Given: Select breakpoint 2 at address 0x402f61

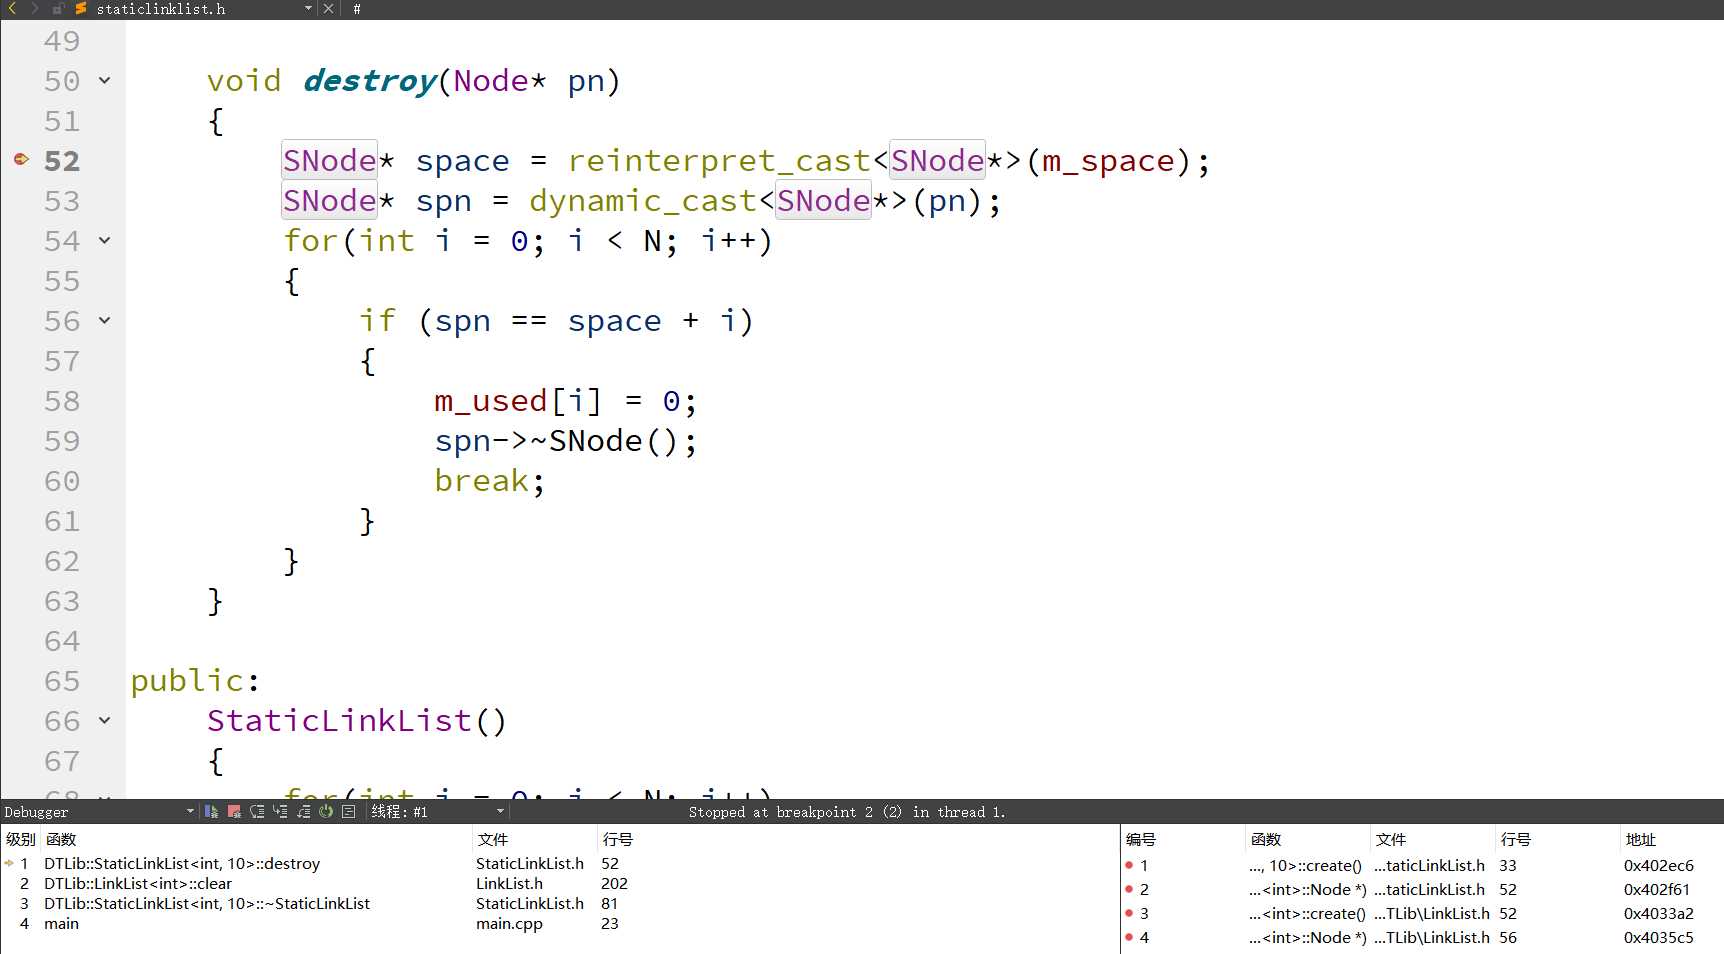Looking at the screenshot, I should (x=1420, y=890).
